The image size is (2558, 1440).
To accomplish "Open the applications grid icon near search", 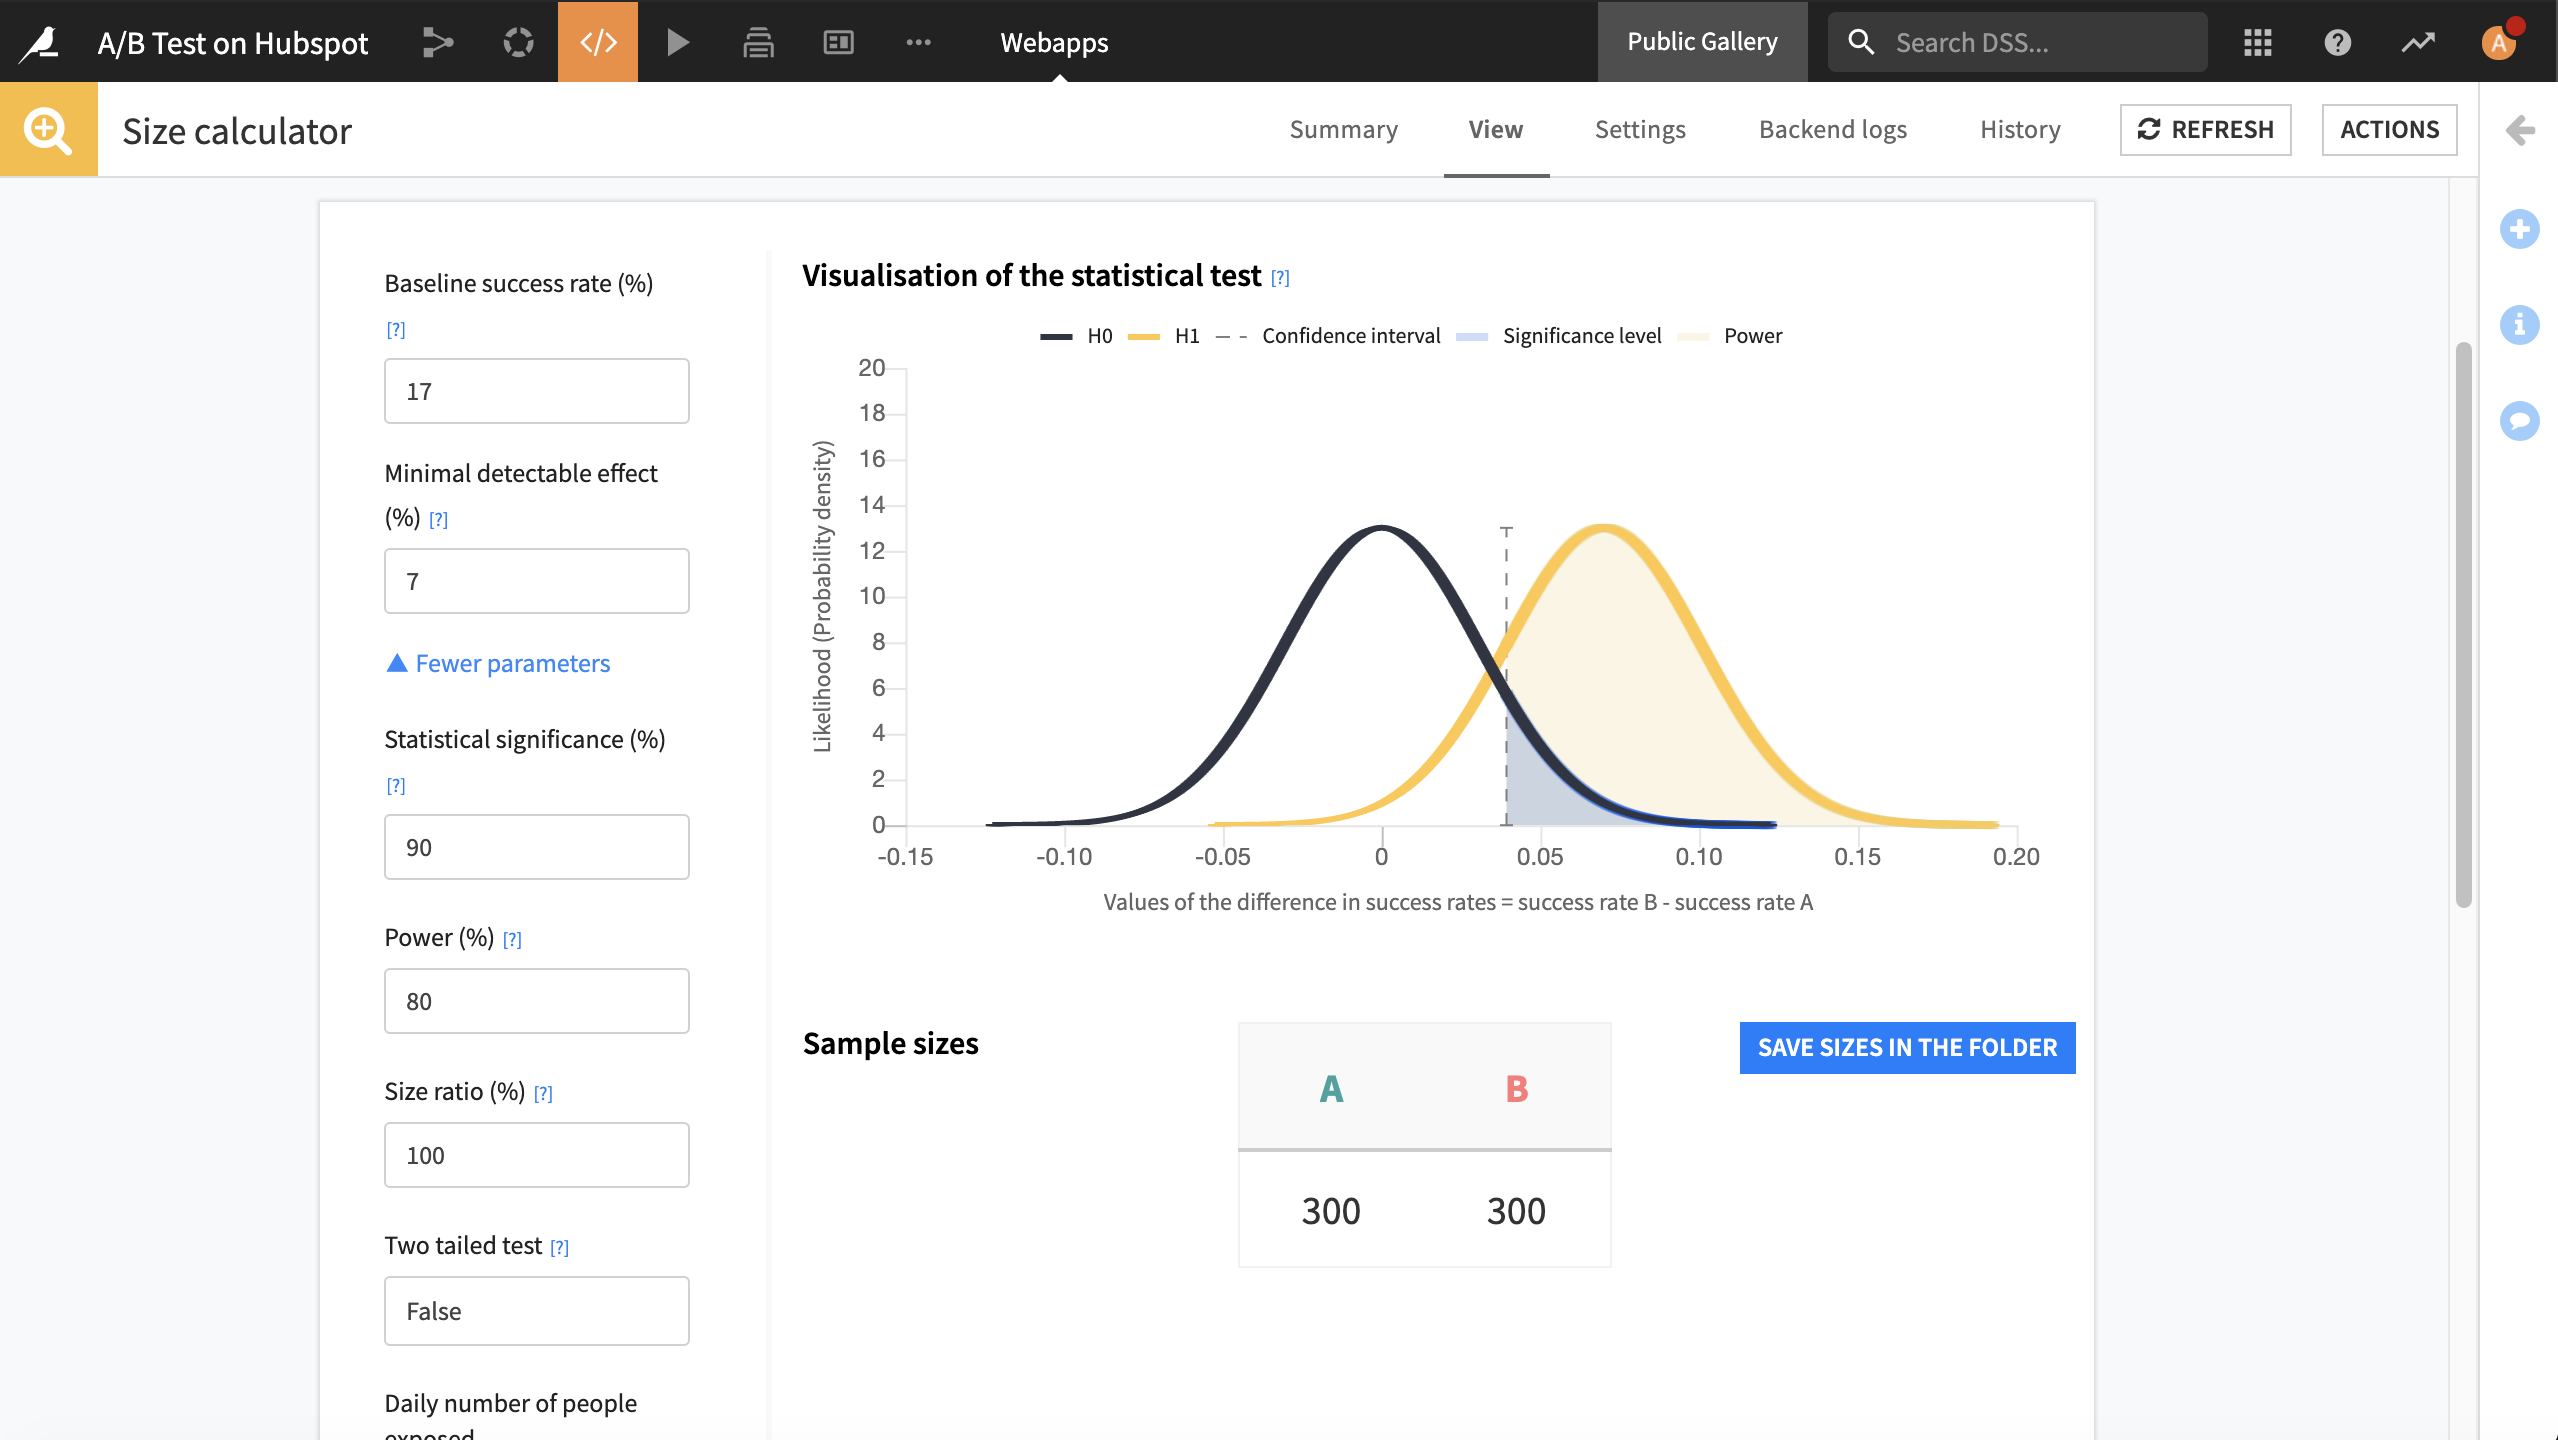I will click(2258, 42).
